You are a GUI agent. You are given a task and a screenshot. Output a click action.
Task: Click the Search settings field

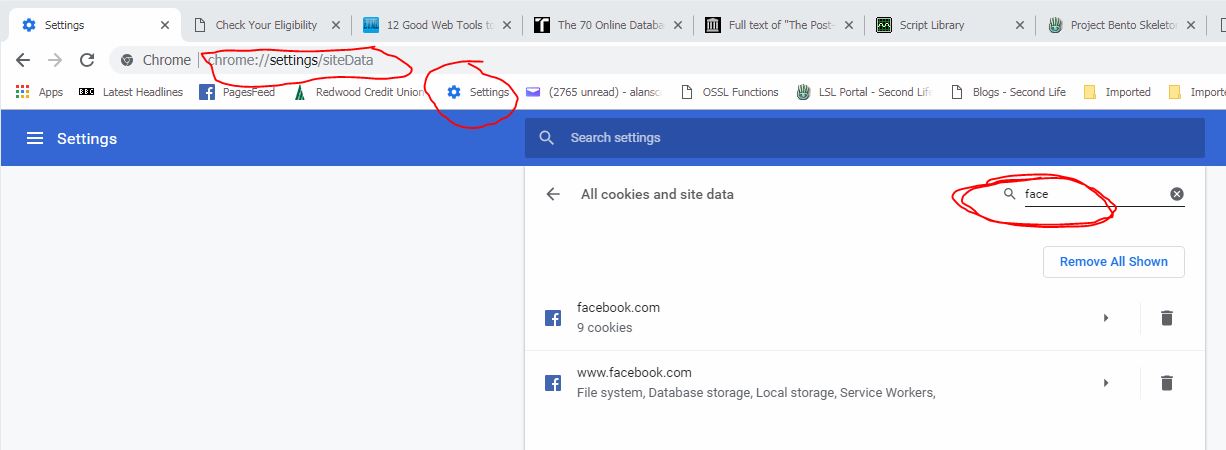[x=864, y=138]
